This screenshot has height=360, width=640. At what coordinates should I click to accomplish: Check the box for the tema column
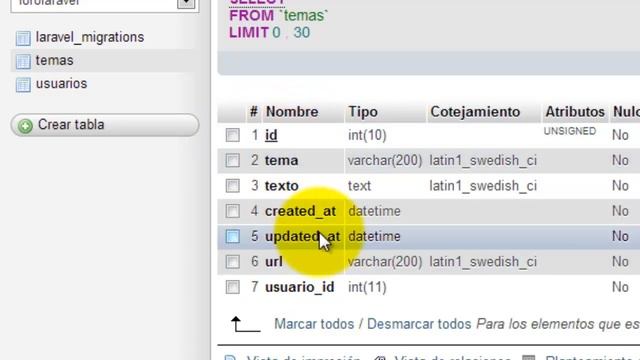233,160
